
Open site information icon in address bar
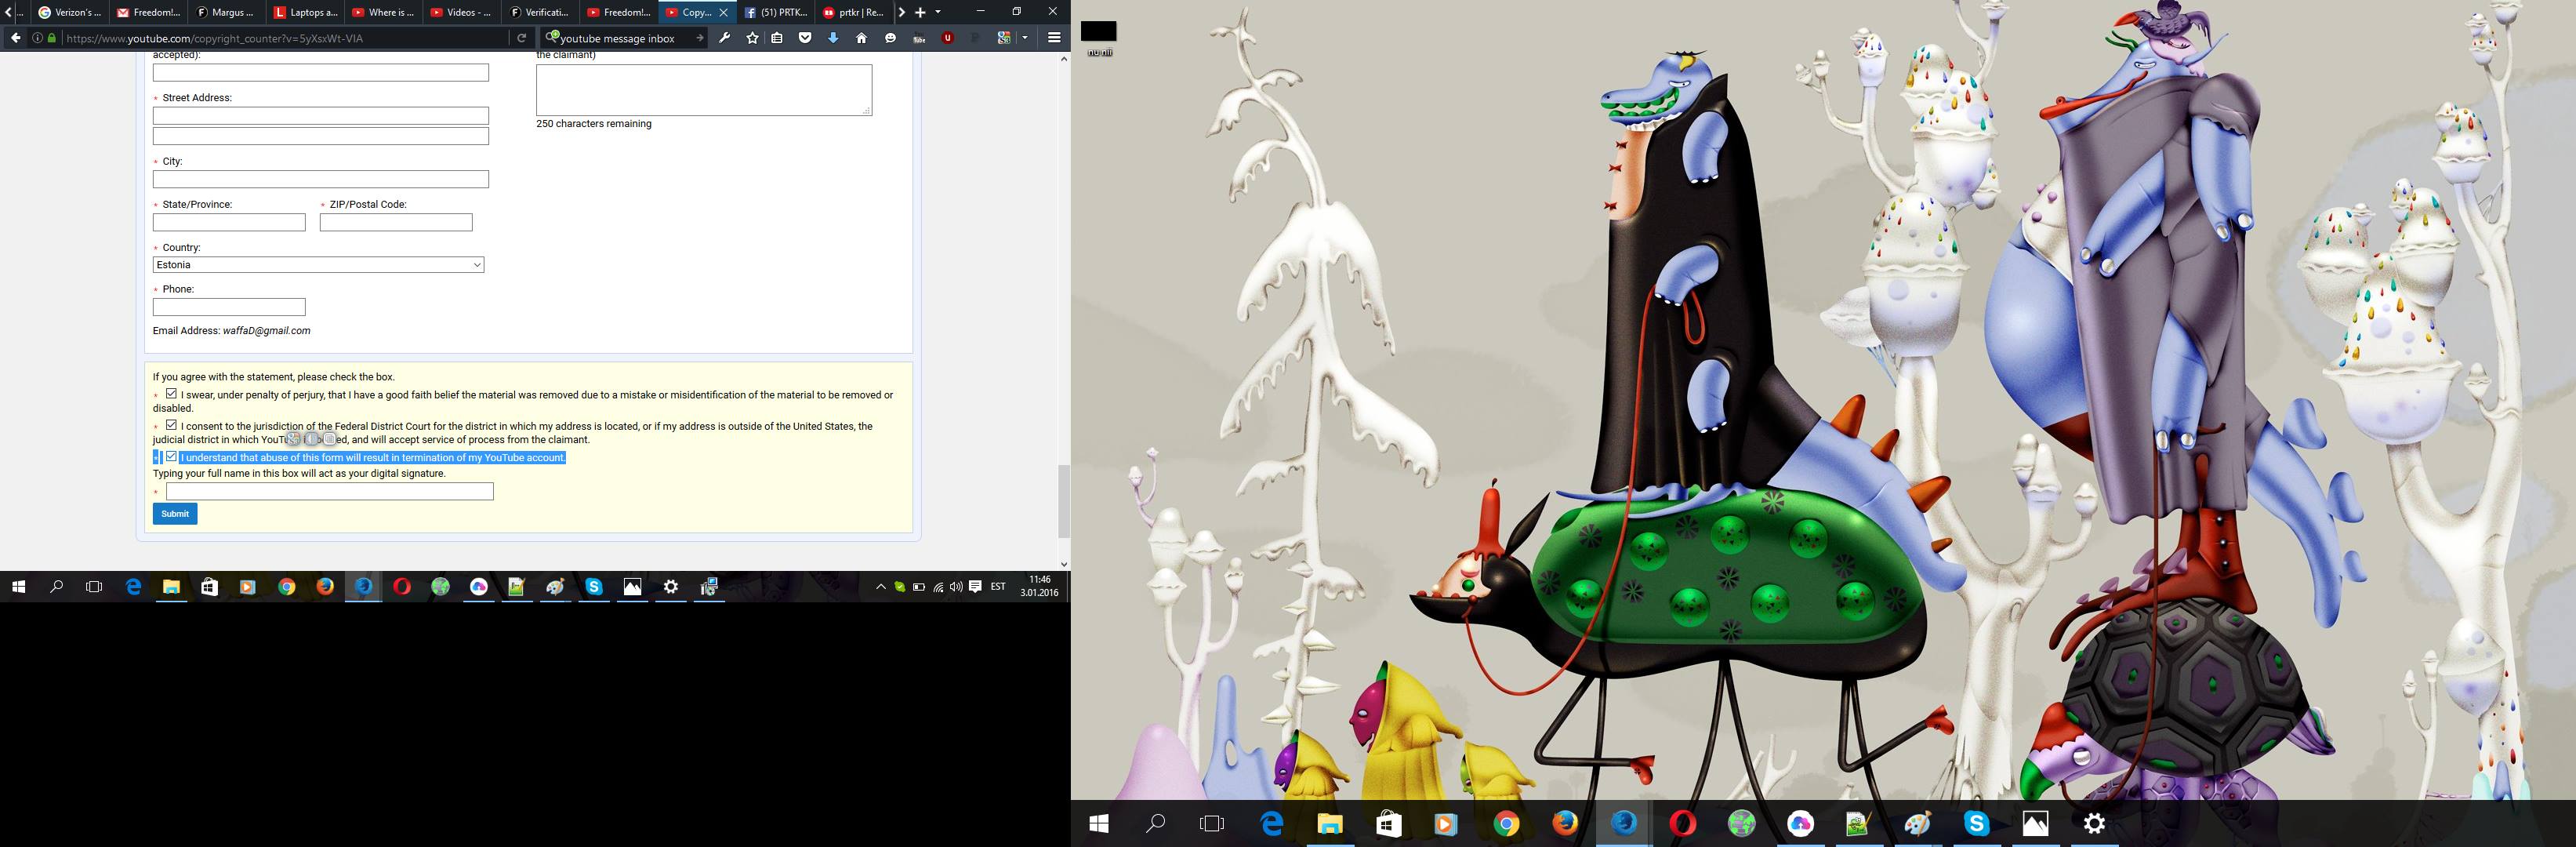click(x=37, y=38)
